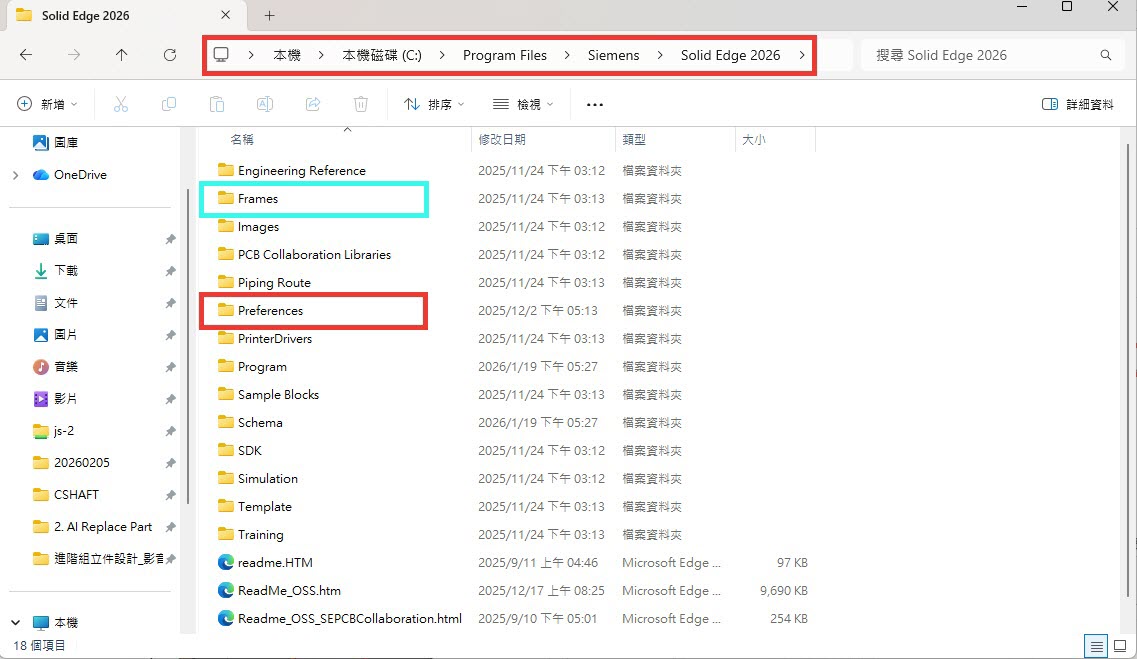Expand the OneDrive tree node
Viewport: 1137px width, 659px height.
click(15, 175)
